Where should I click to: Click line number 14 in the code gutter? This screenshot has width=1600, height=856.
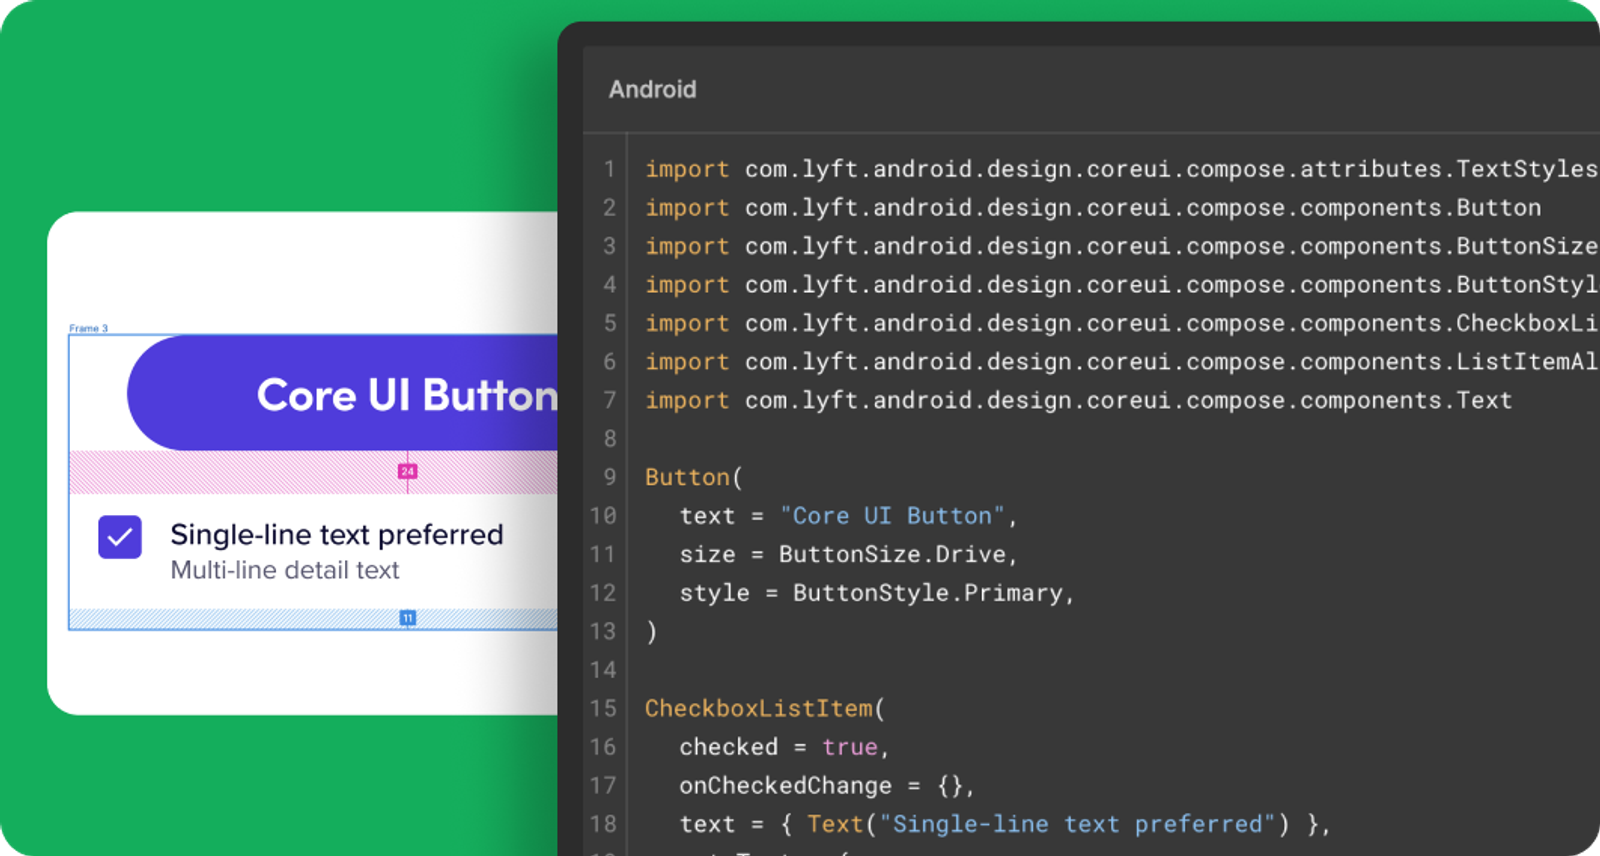click(x=603, y=670)
